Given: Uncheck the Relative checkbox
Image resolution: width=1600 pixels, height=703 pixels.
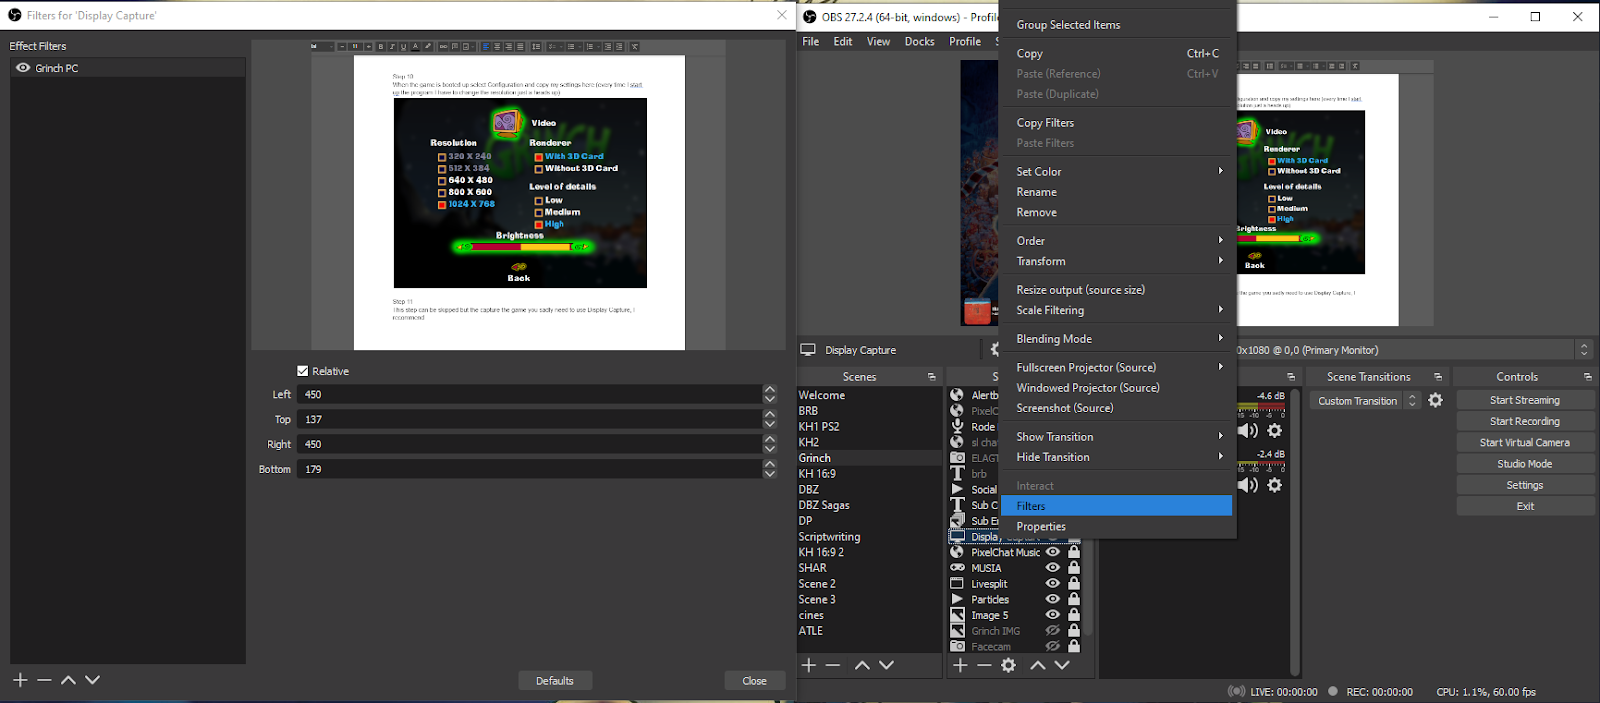Looking at the screenshot, I should coord(303,371).
